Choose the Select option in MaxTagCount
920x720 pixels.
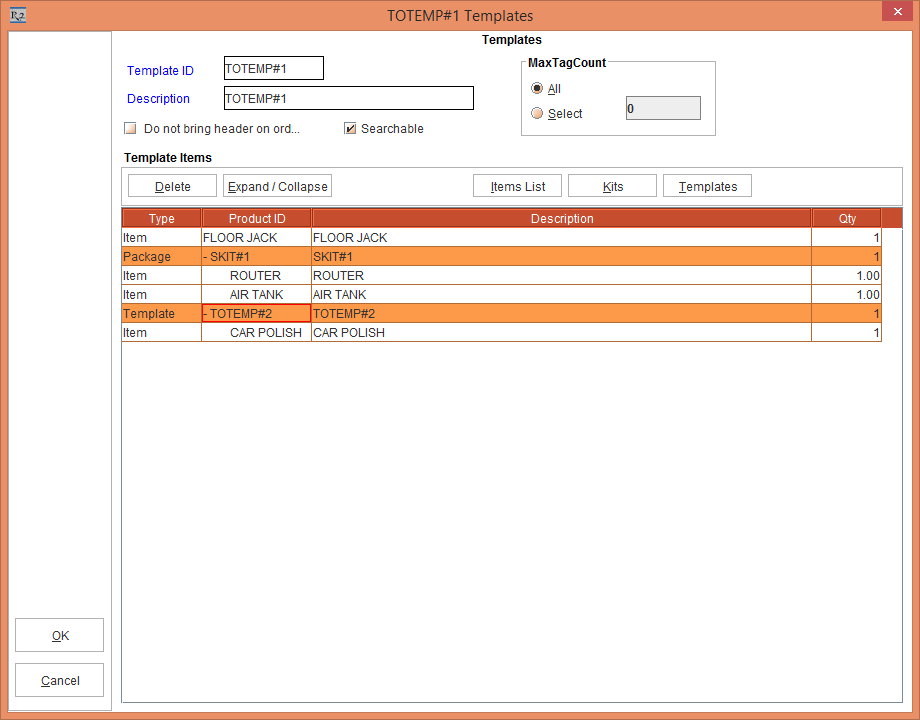point(537,113)
